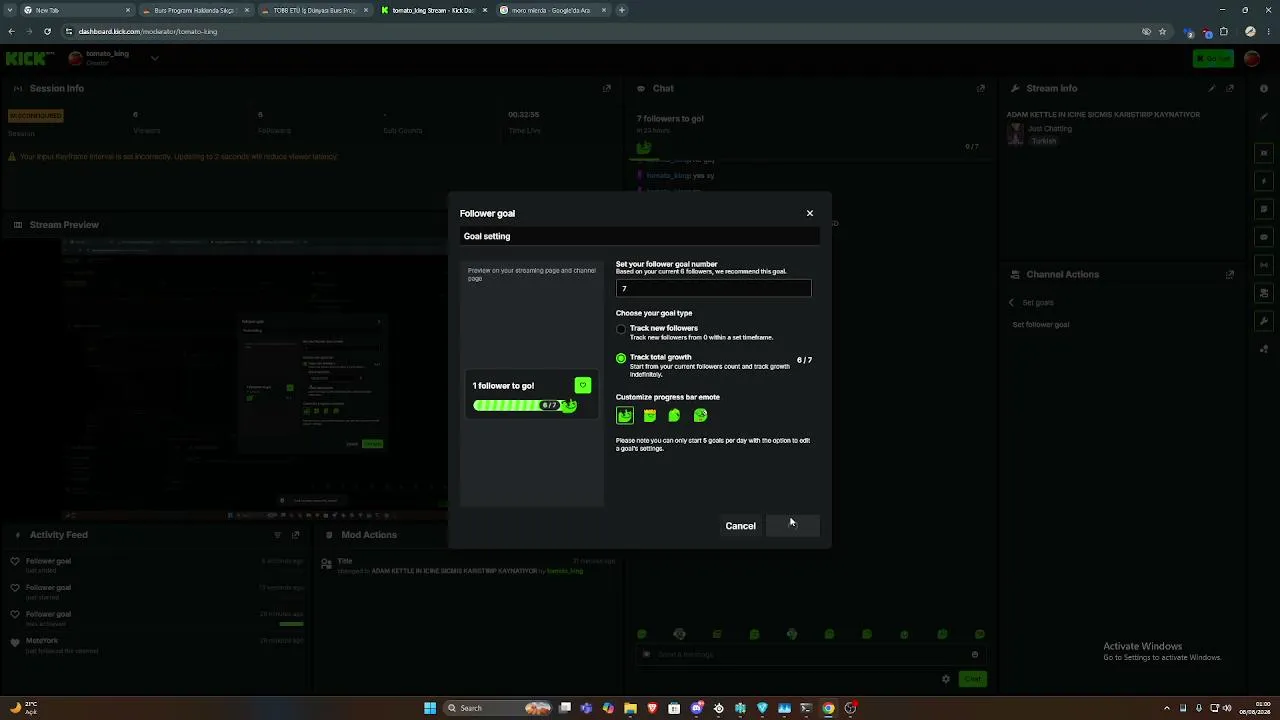
Task: Pop out the Stream Info panel
Action: point(1230,88)
